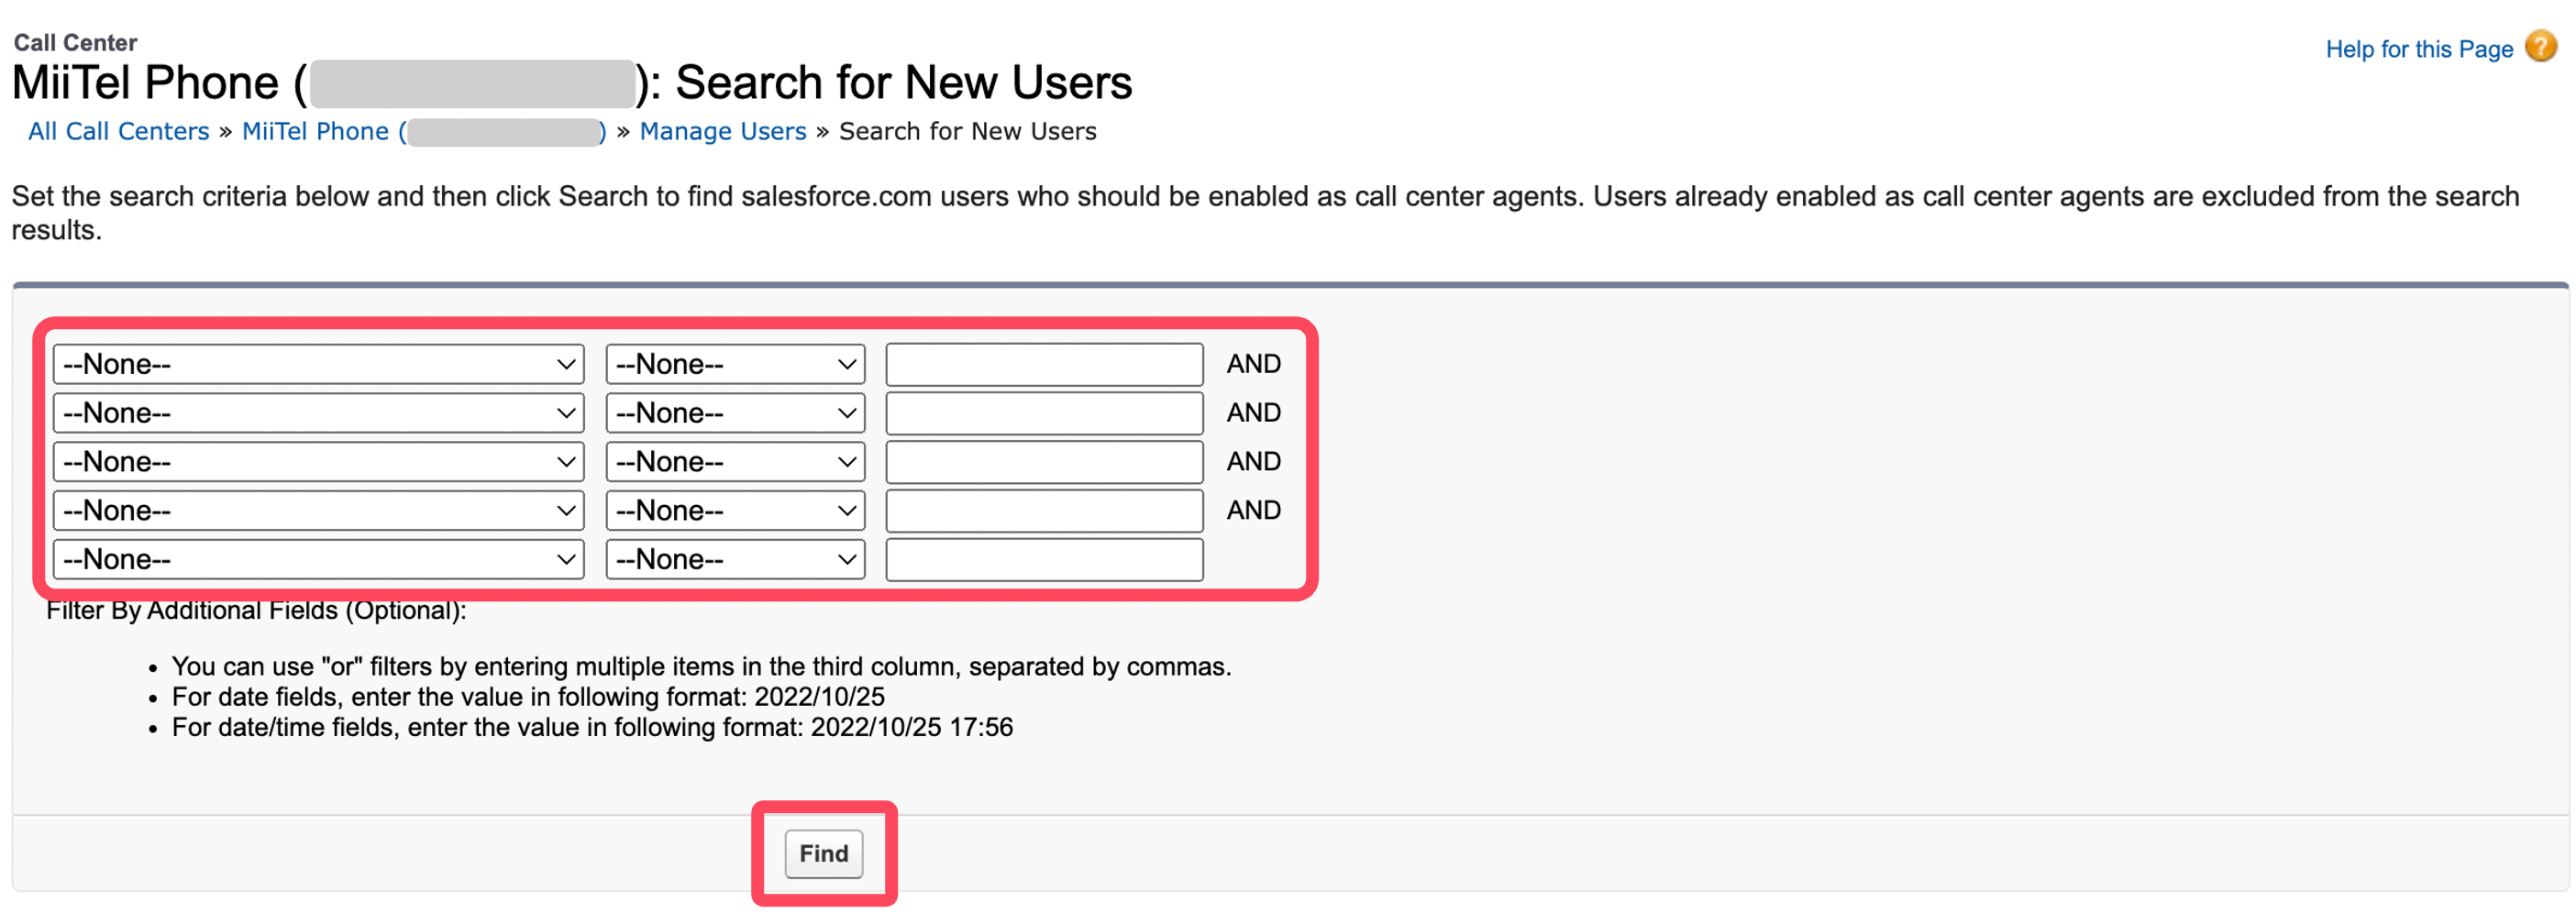The height and width of the screenshot is (924, 2576).
Task: Click the orange help question mark icon
Action: pyautogui.click(x=2541, y=47)
